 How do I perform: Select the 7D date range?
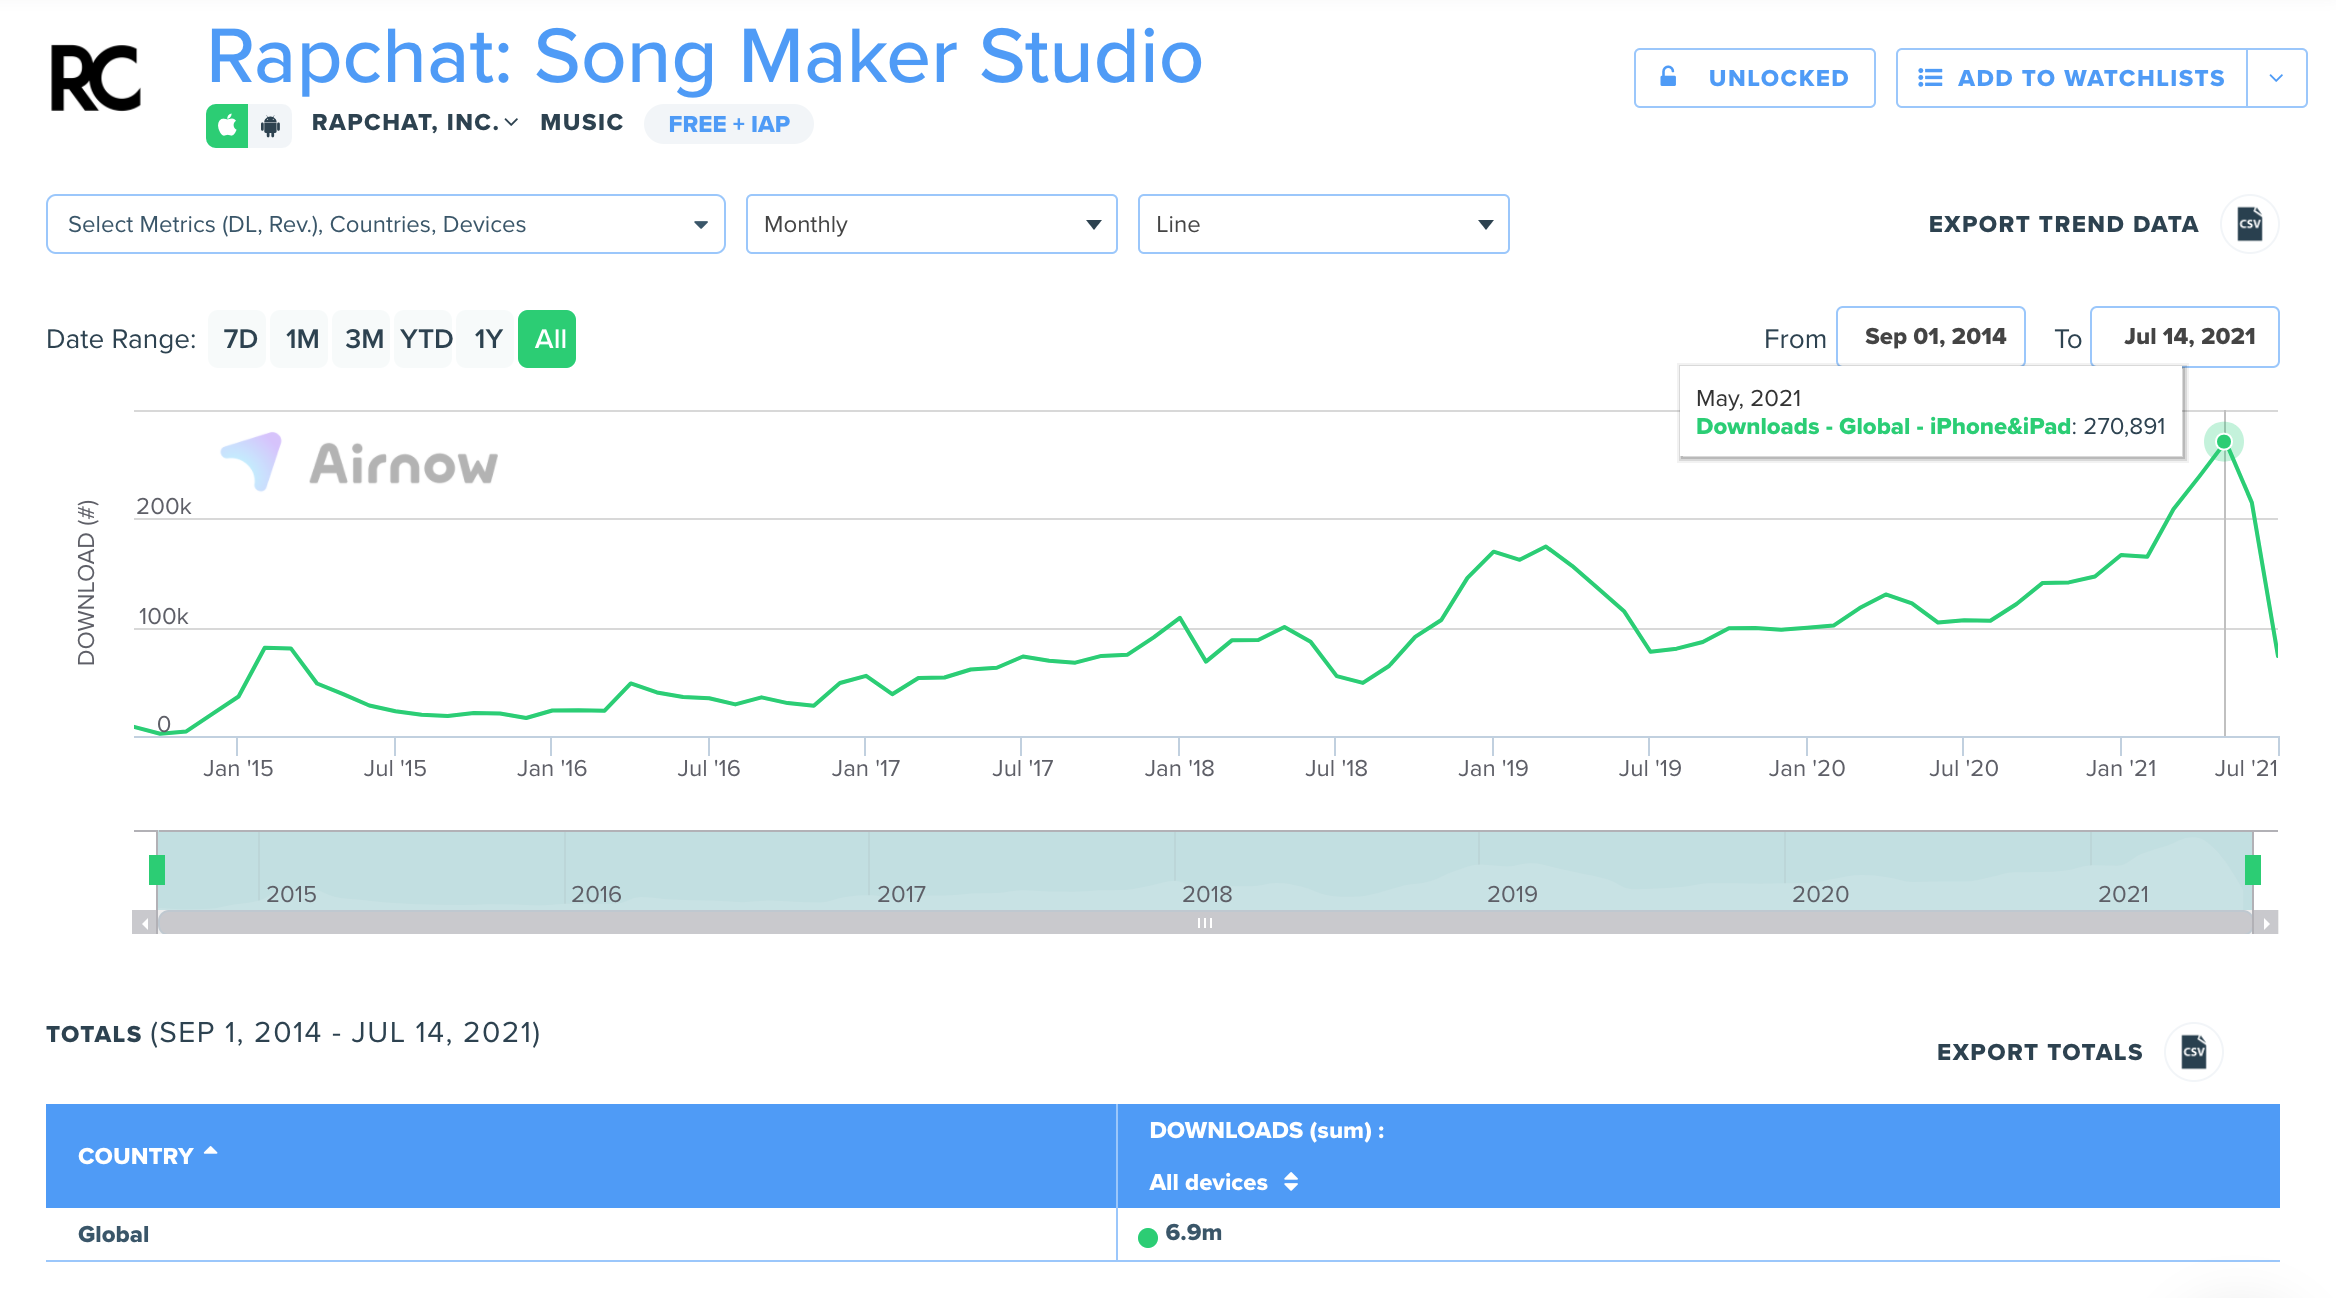coord(239,339)
